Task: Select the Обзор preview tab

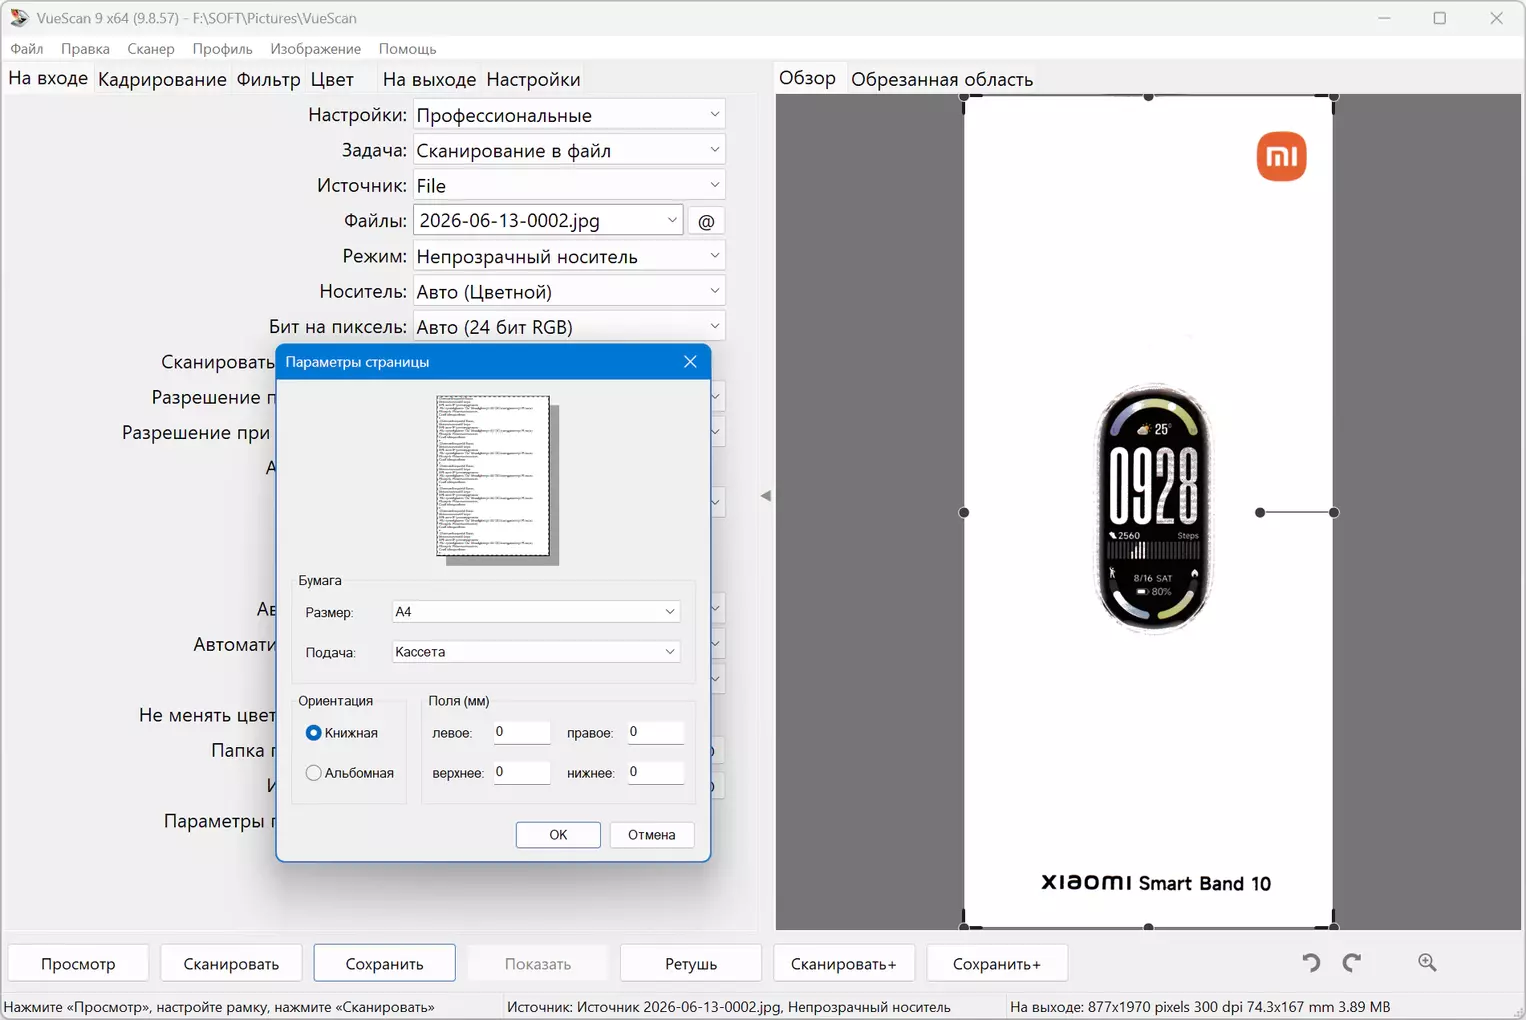Action: tap(807, 78)
